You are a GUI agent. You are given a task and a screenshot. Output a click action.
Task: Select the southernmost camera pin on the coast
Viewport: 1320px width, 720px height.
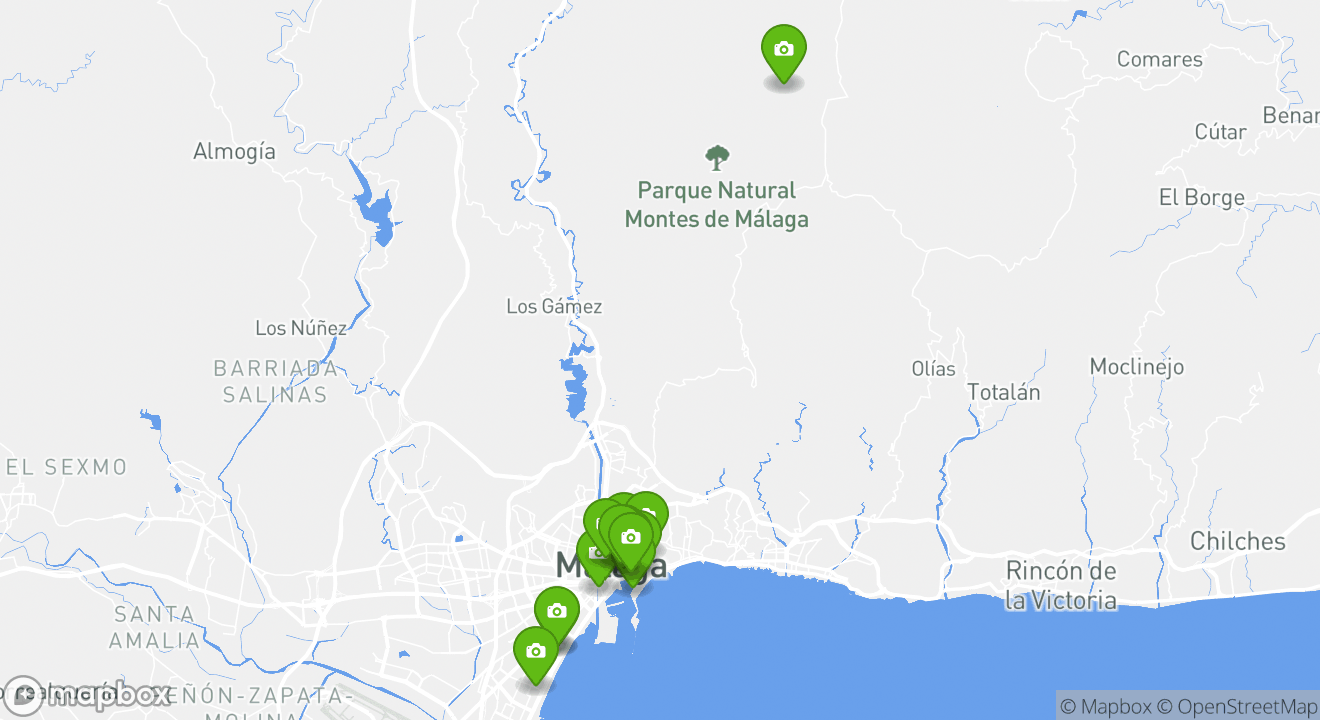535,654
